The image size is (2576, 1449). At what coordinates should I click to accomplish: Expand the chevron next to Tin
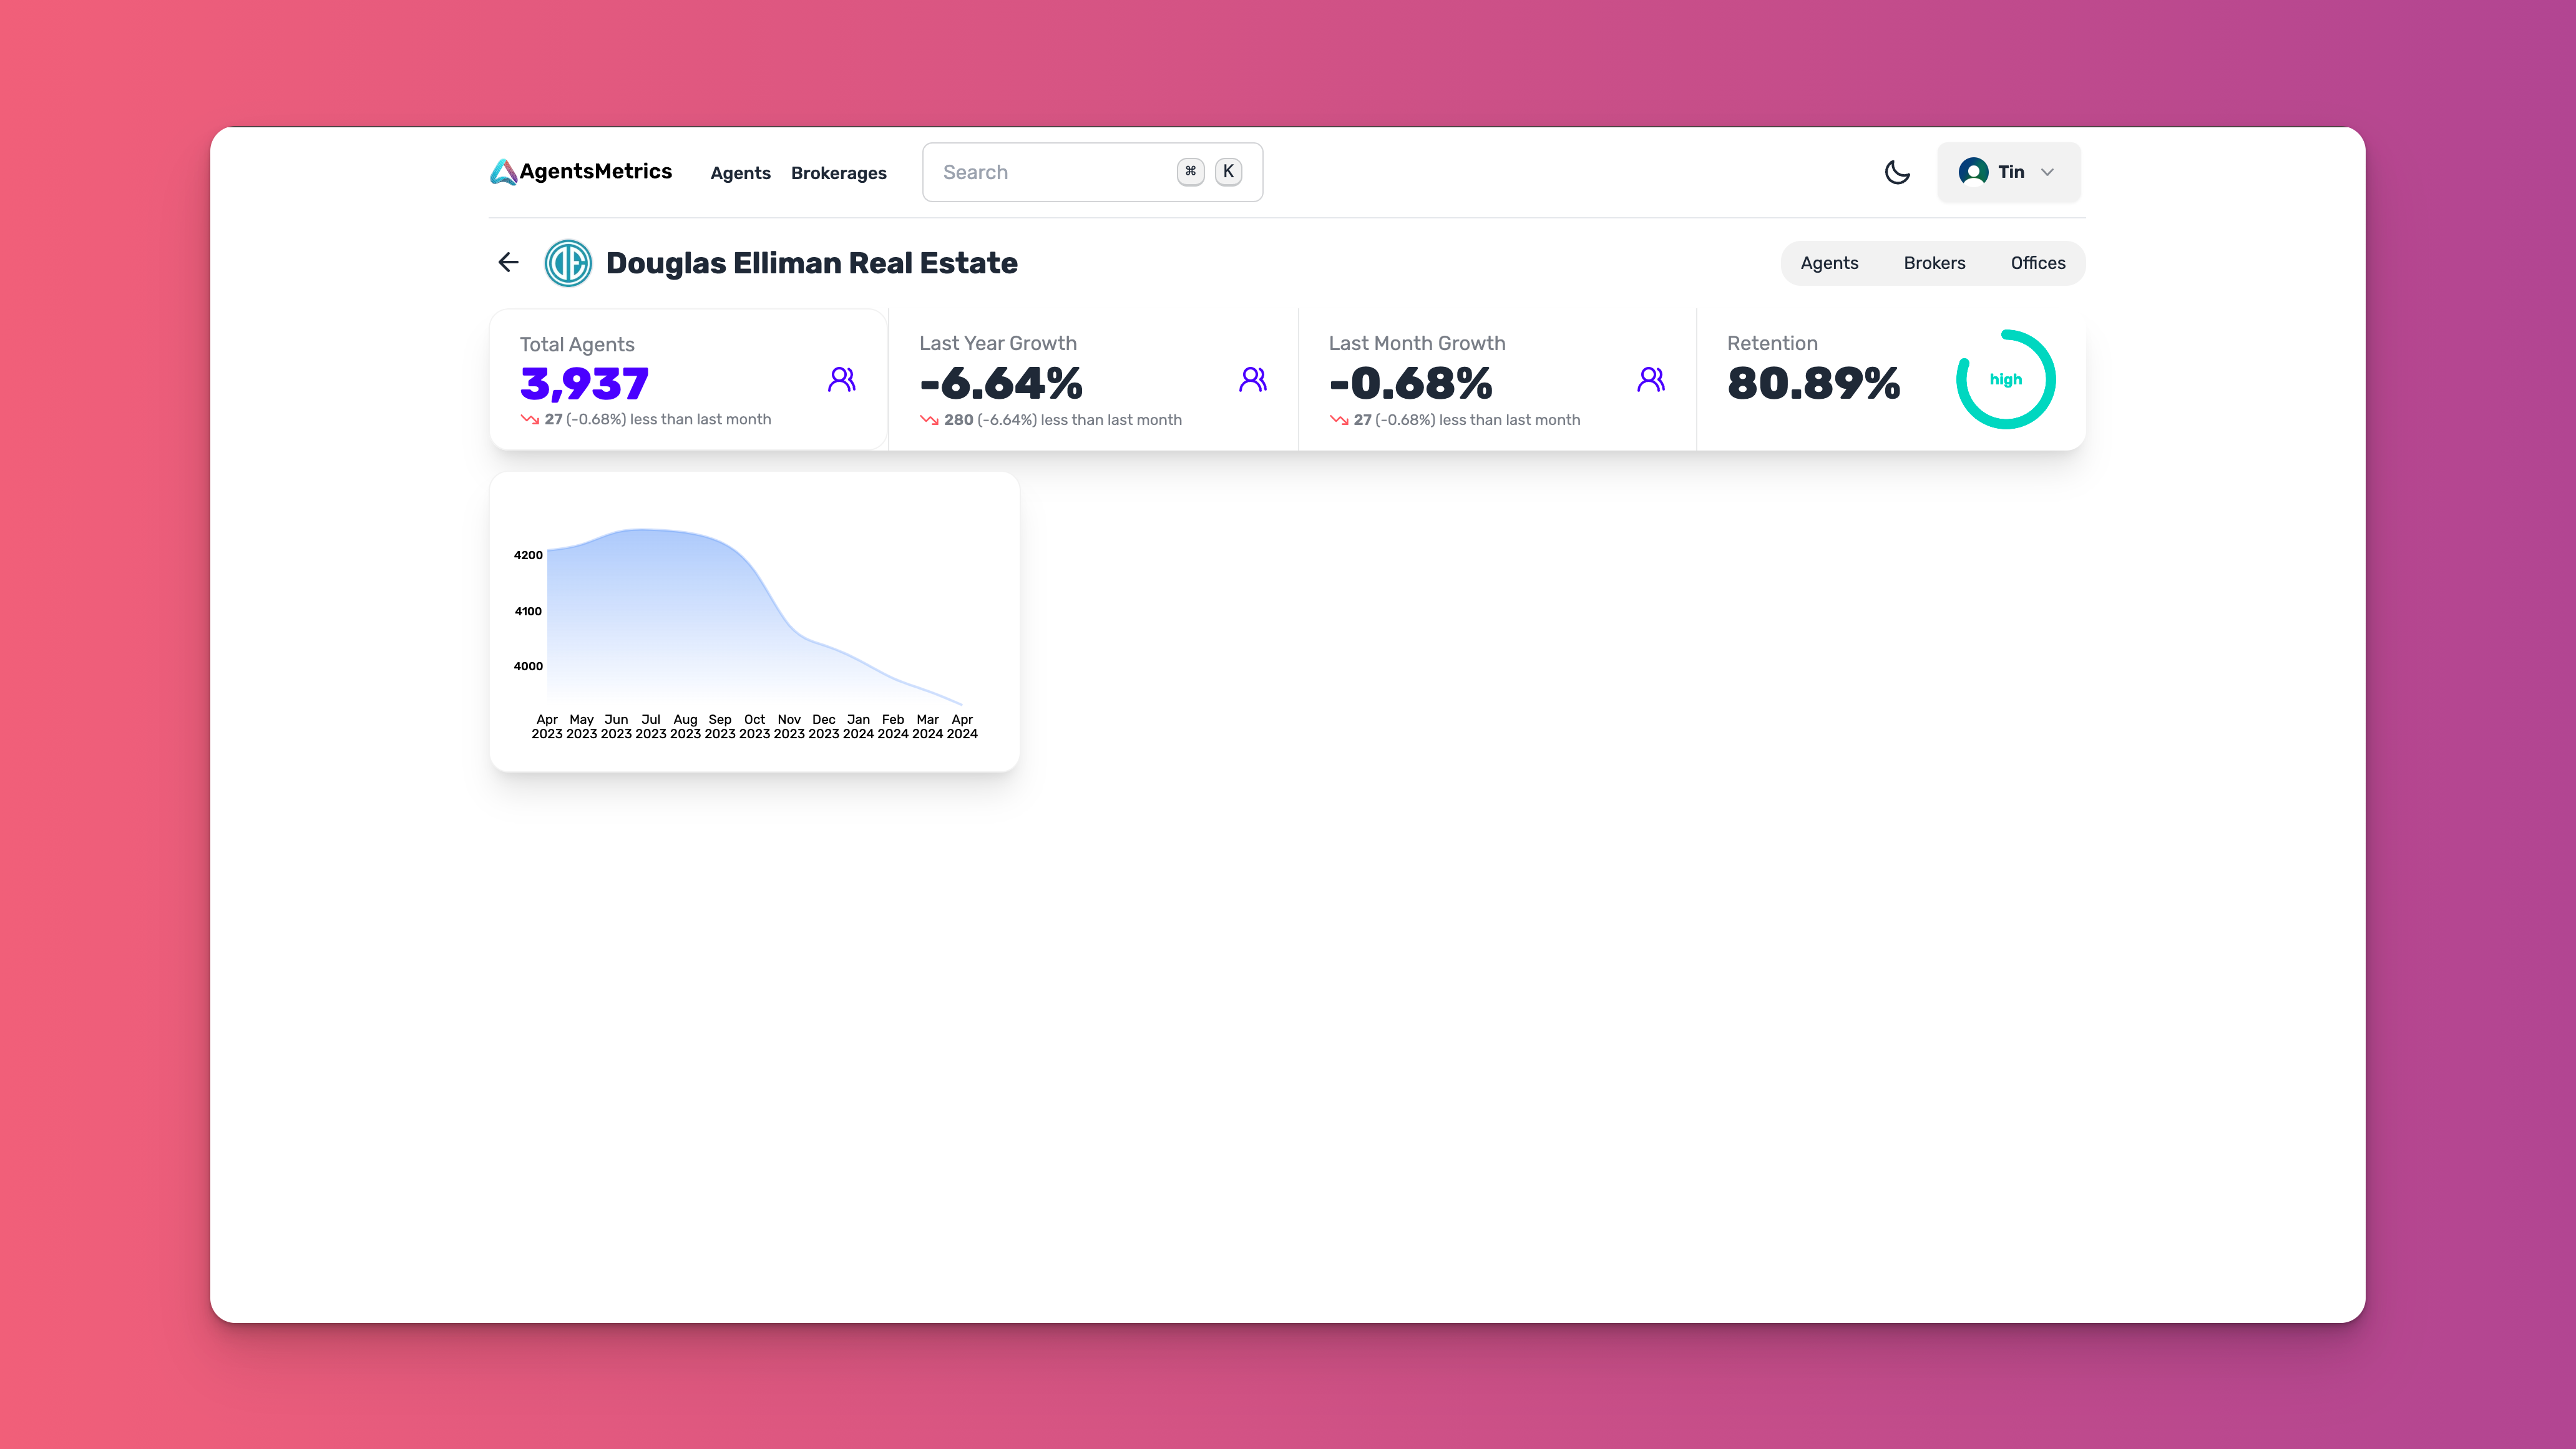[x=2047, y=172]
